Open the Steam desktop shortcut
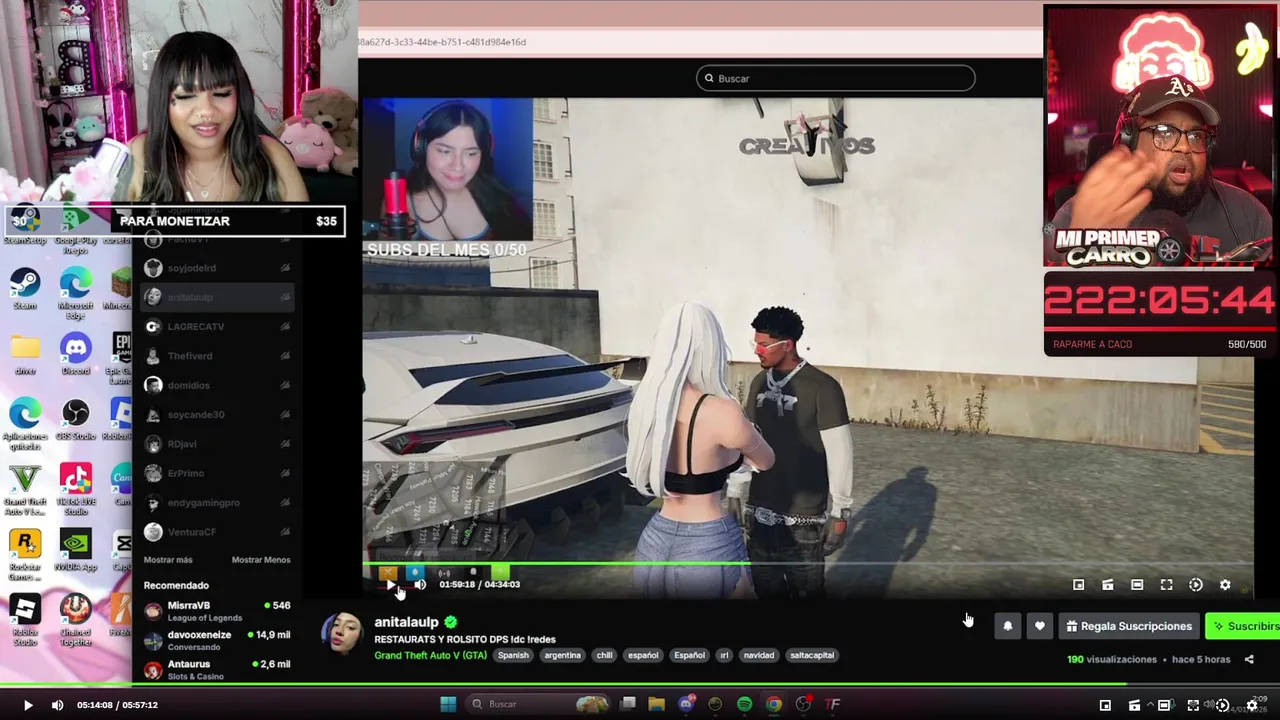Screen dimensions: 1280x720 [x=25, y=291]
